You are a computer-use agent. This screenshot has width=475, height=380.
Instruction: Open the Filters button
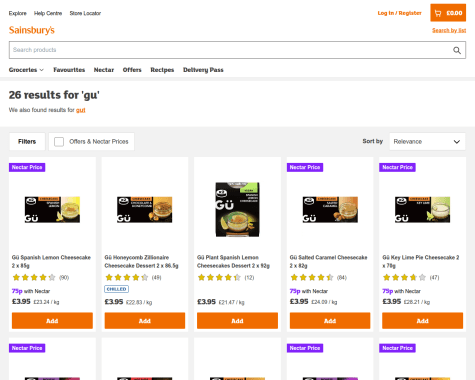pyautogui.click(x=27, y=142)
